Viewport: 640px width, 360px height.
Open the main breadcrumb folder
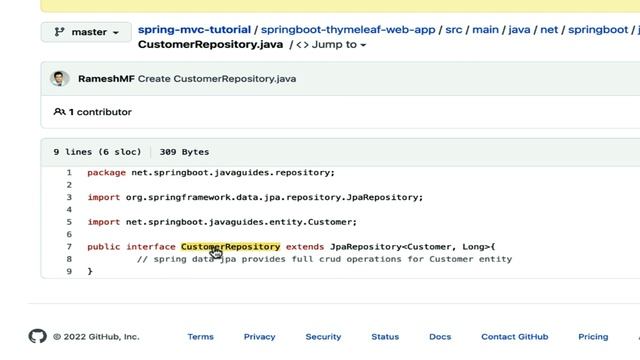tap(485, 30)
